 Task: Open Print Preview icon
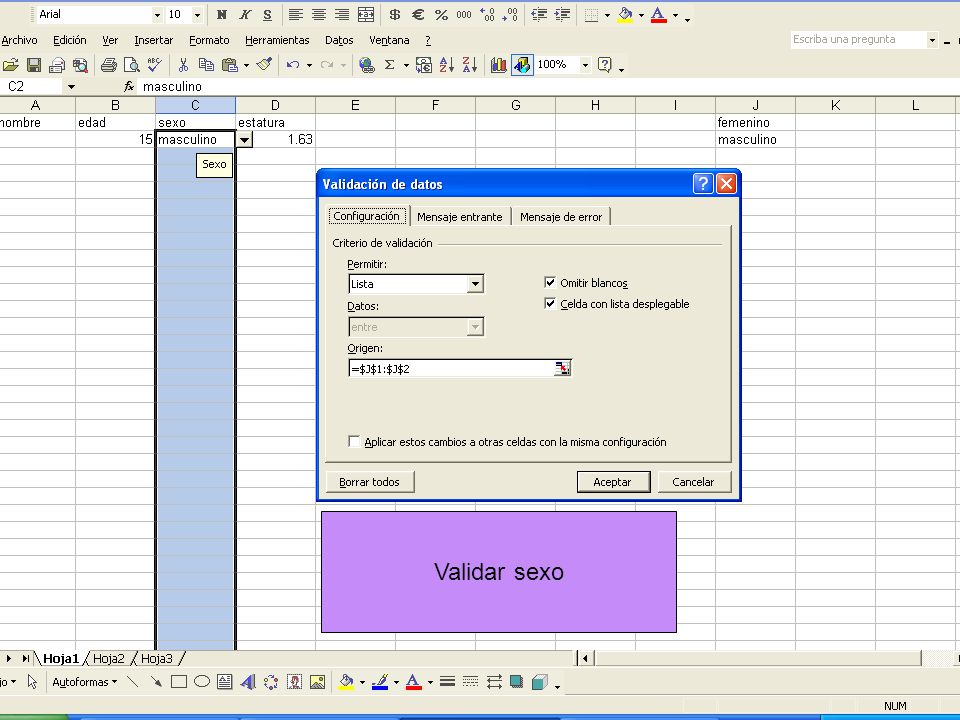pyautogui.click(x=131, y=65)
